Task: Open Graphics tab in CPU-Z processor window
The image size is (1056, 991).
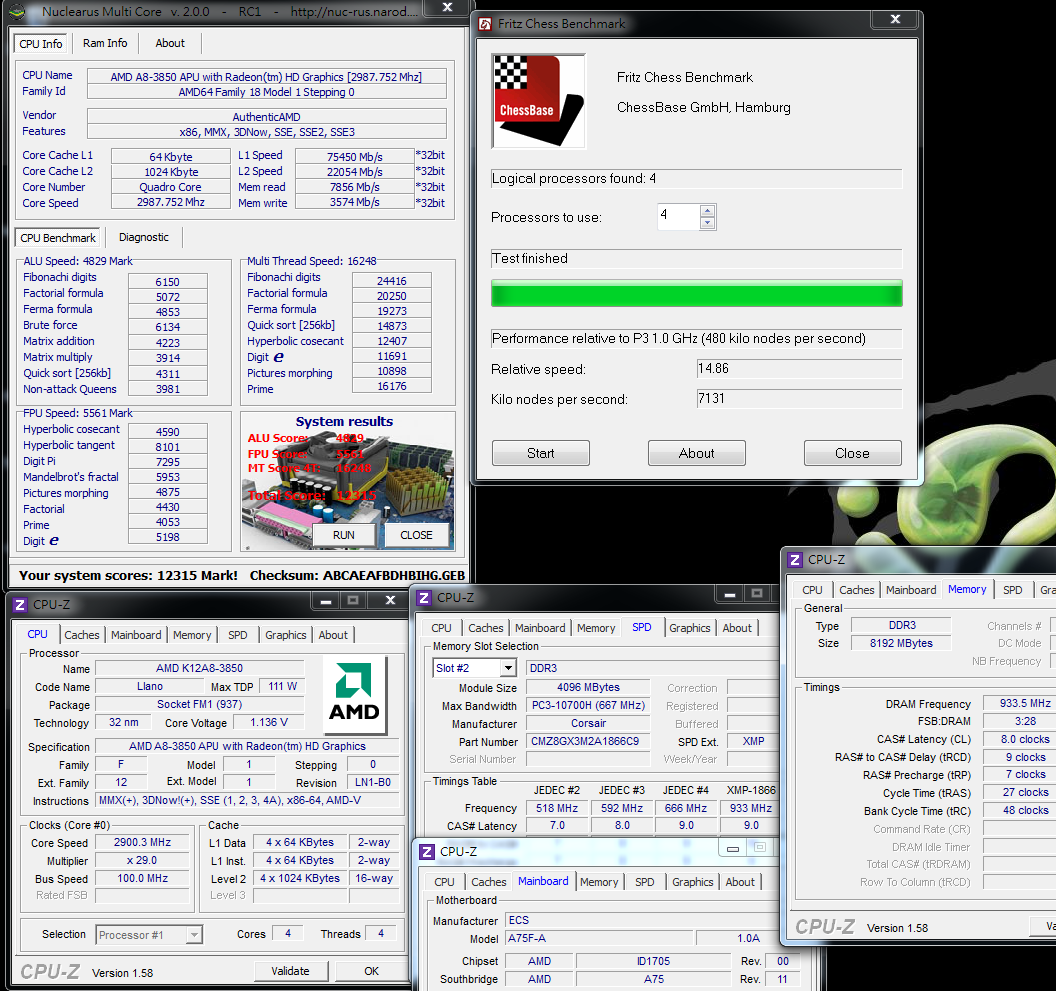Action: click(x=286, y=635)
